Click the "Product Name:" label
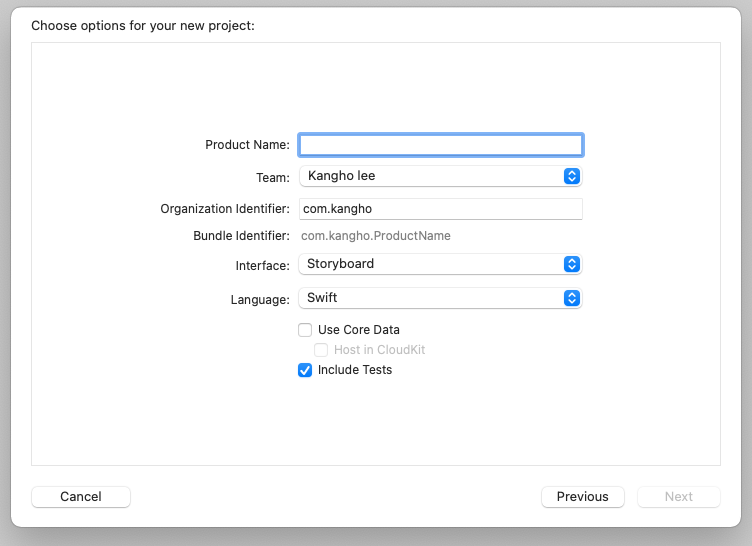The width and height of the screenshot is (752, 546). (247, 145)
